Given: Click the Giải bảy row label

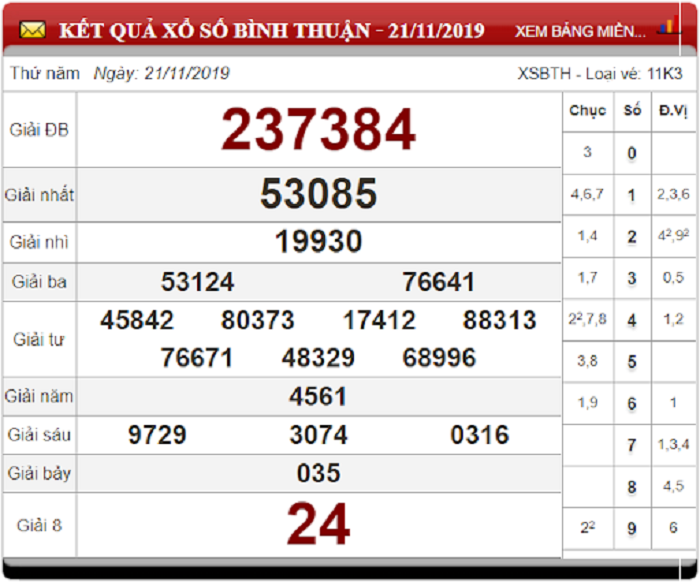Looking at the screenshot, I should point(39,474).
